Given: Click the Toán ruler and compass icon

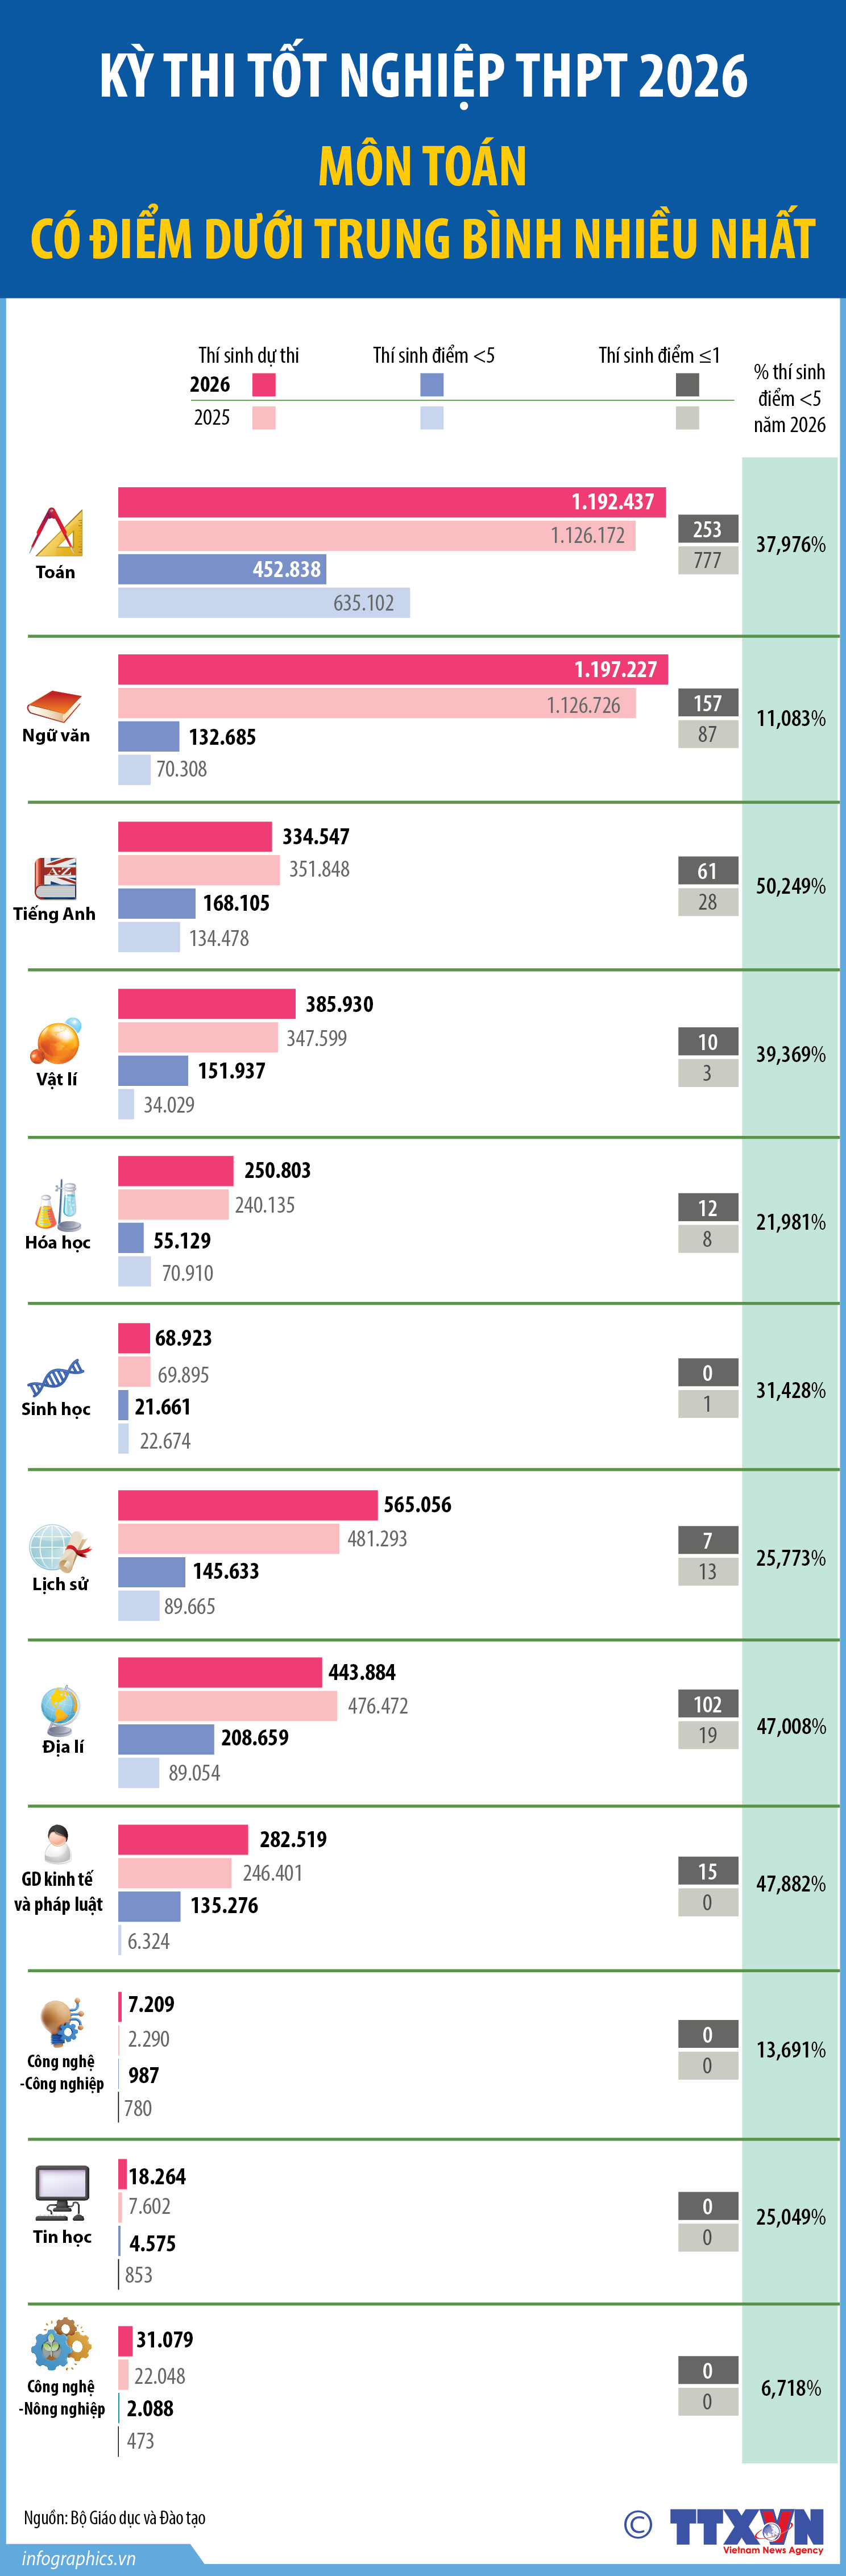Looking at the screenshot, I should click(x=56, y=531).
